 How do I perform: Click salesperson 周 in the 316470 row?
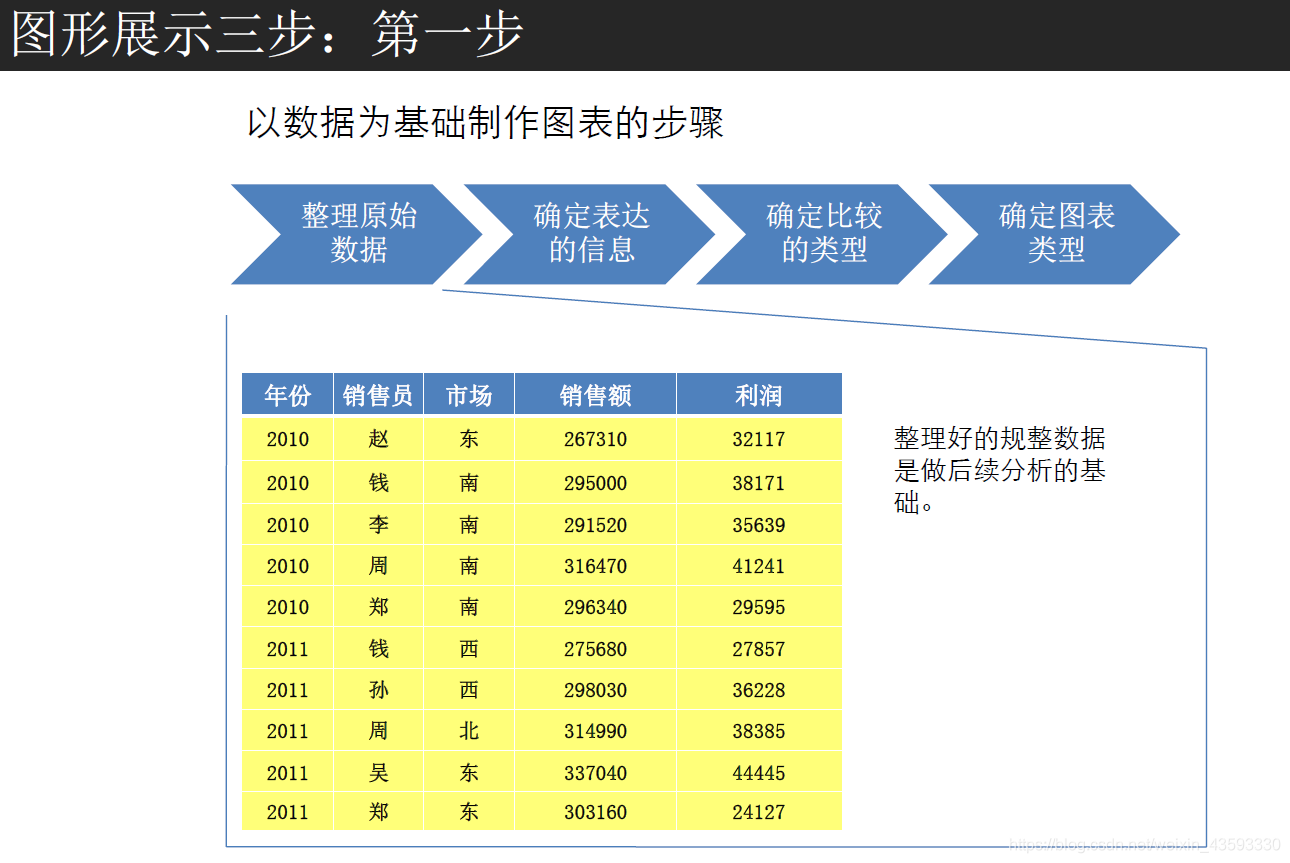378,566
